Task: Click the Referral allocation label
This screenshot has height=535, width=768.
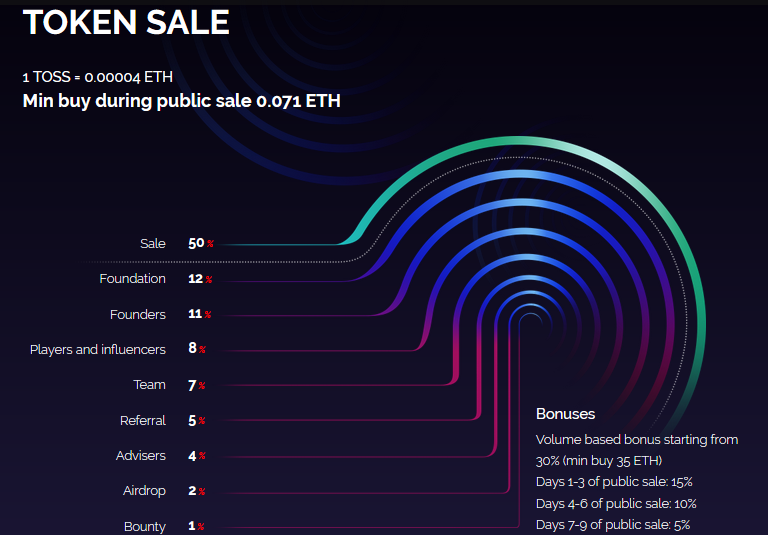Action: [143, 421]
